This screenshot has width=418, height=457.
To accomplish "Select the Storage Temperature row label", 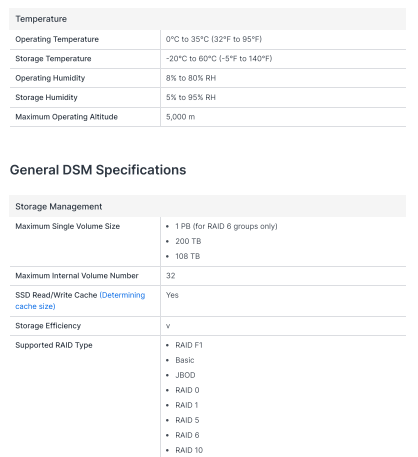I will [53, 59].
